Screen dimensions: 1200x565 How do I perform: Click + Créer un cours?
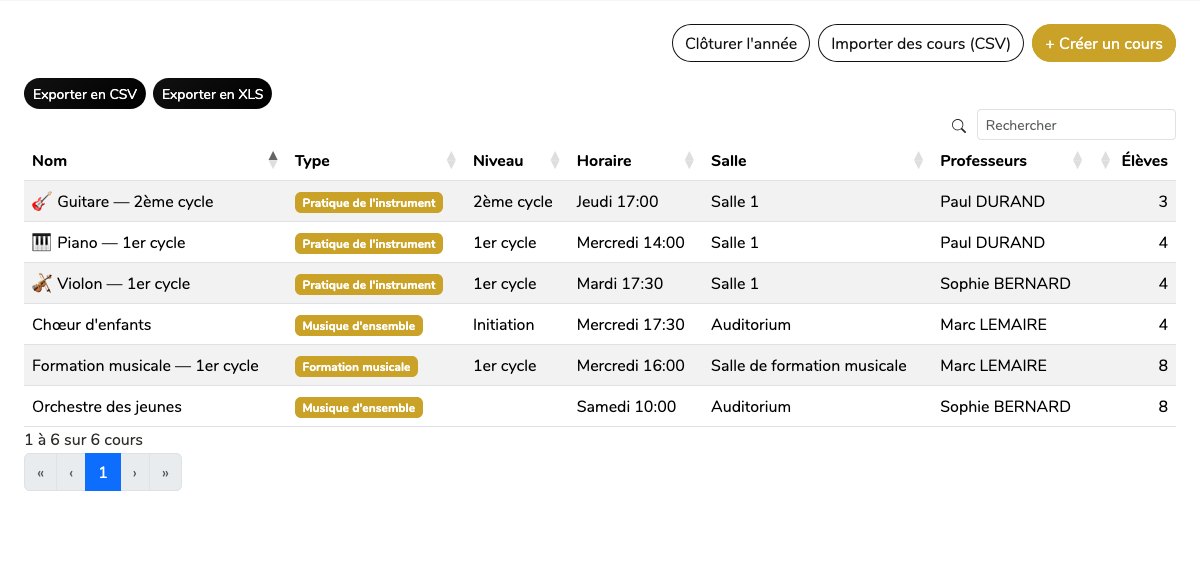(1104, 44)
